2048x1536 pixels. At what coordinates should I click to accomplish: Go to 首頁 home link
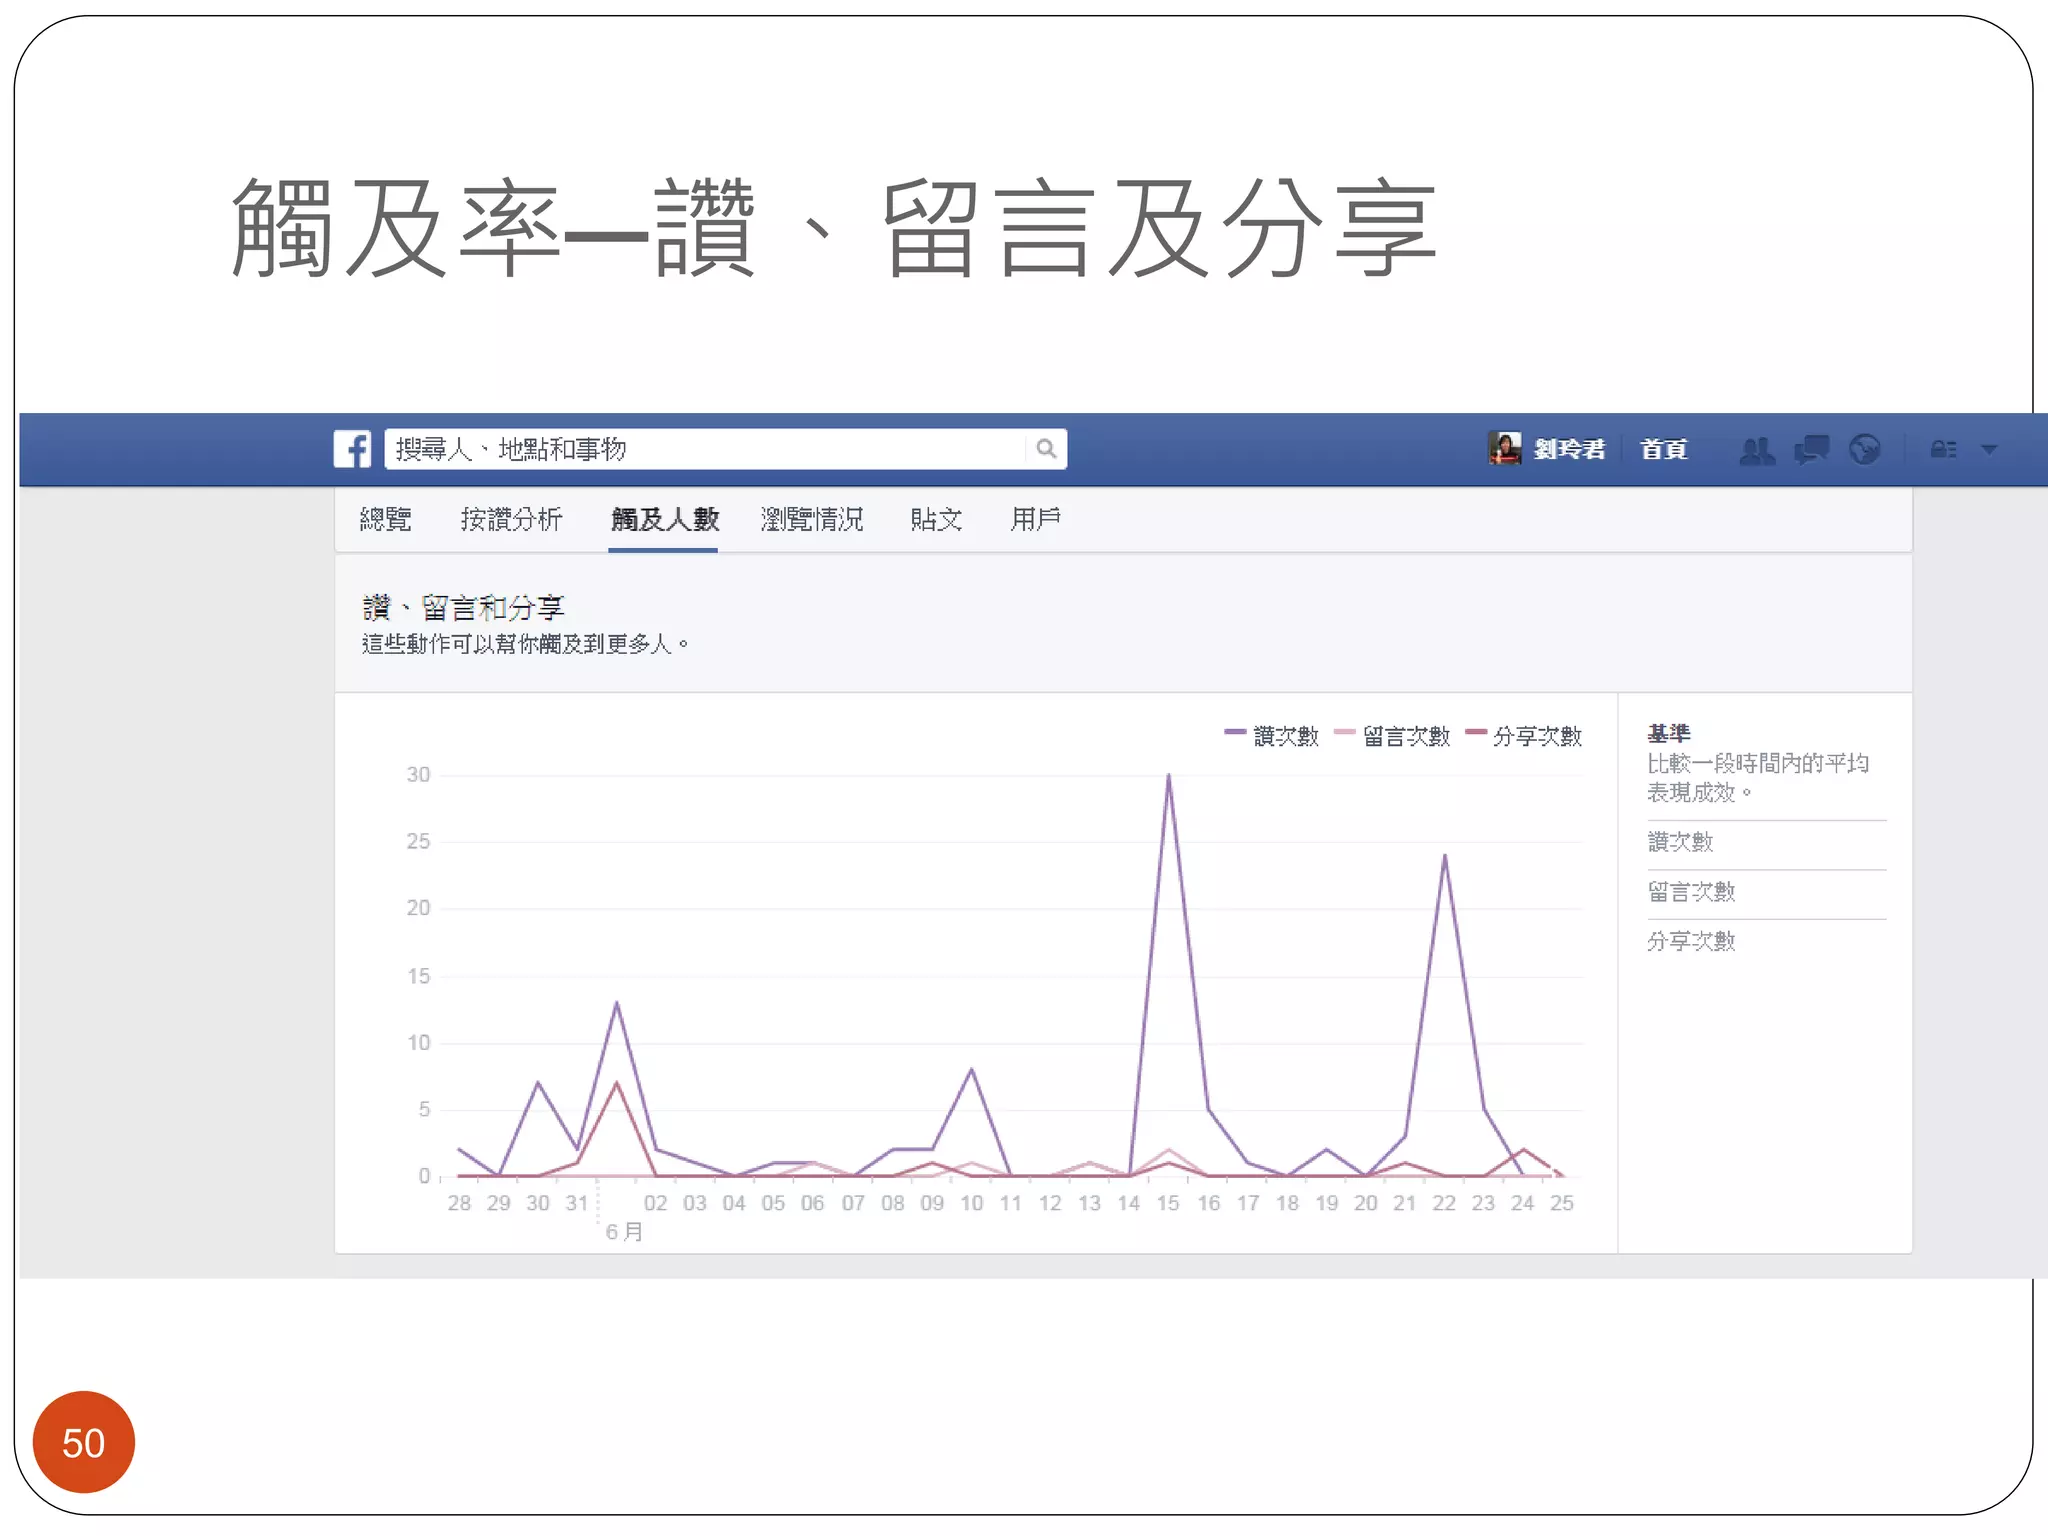click(x=1664, y=450)
